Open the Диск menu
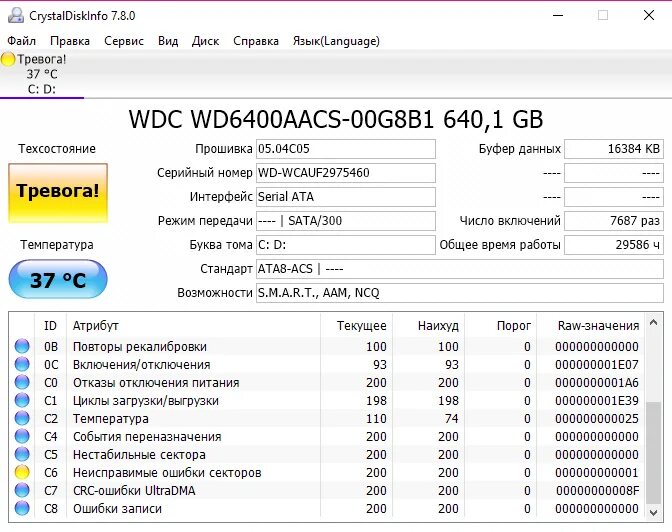This screenshot has width=672, height=532. click(x=205, y=41)
